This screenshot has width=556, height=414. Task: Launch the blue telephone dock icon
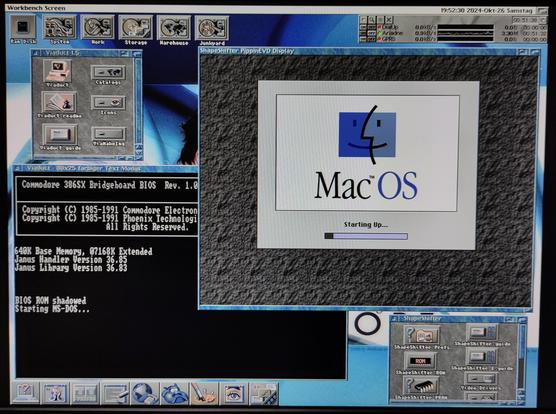(174, 393)
